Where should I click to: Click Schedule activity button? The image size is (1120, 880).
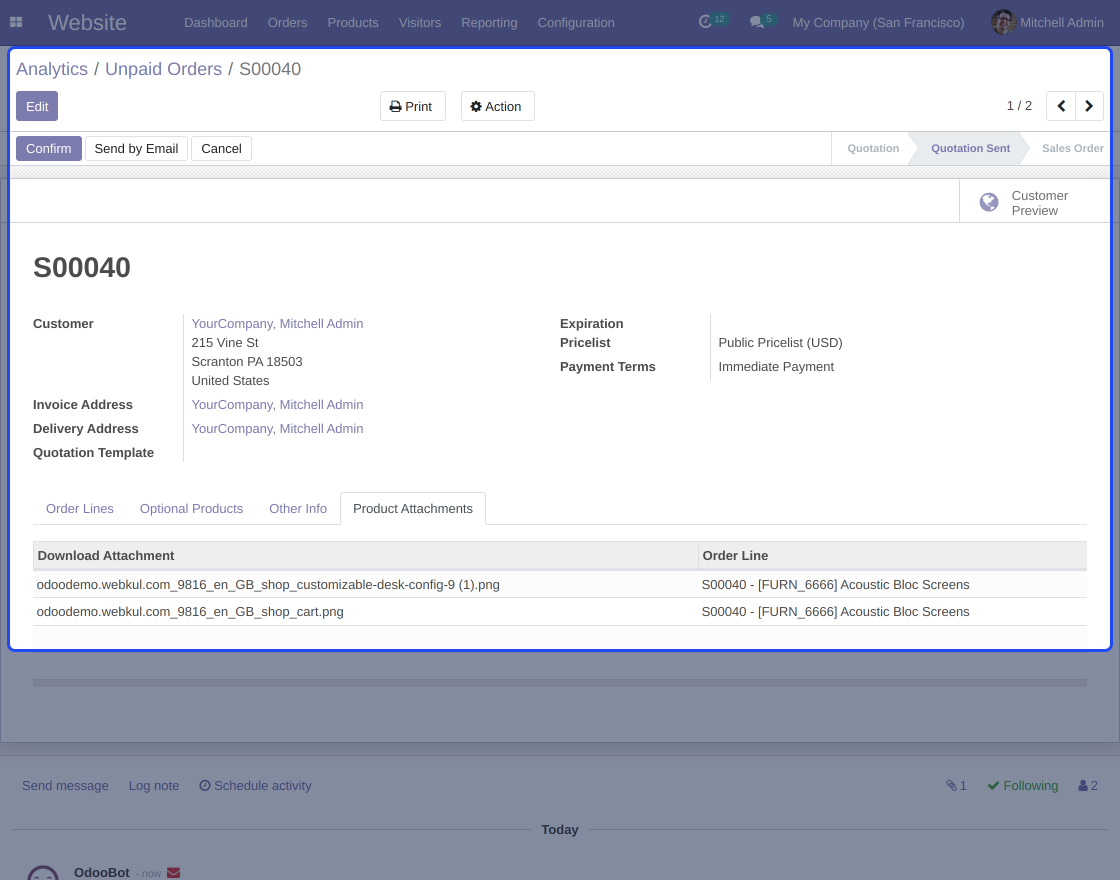(255, 786)
